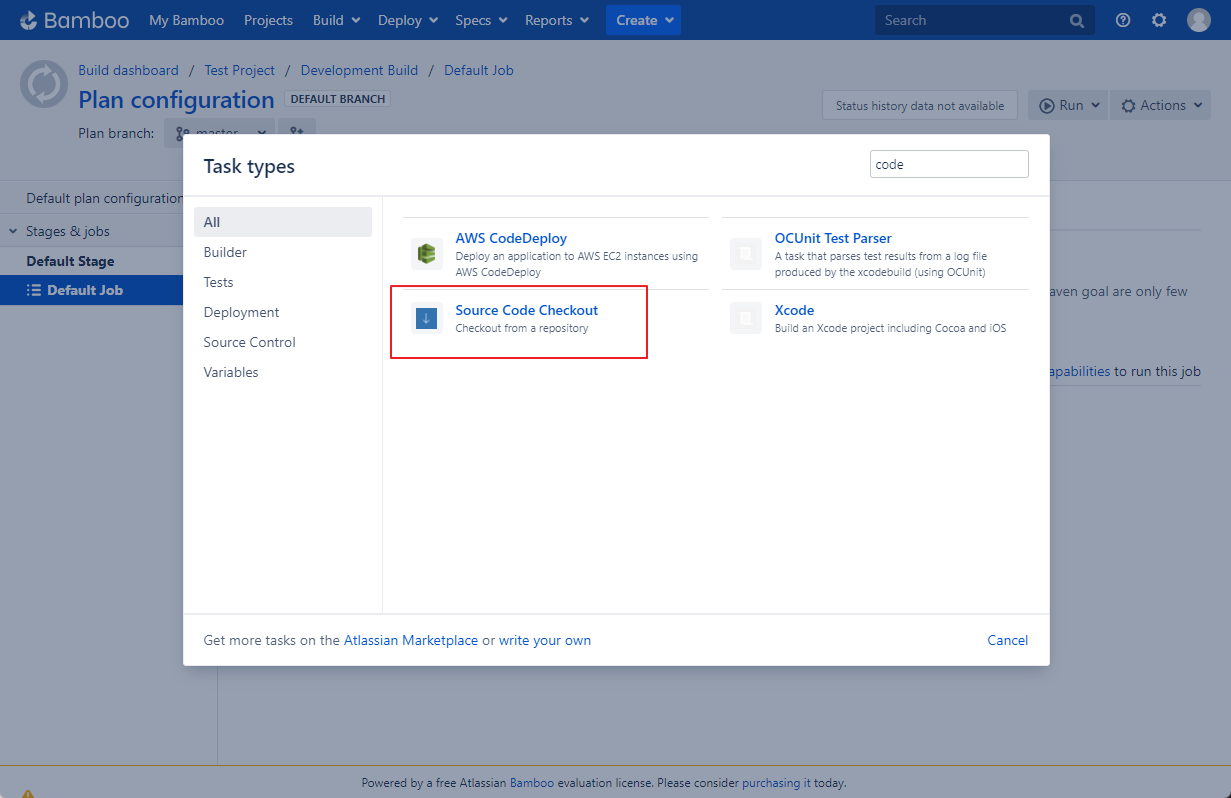This screenshot has width=1231, height=798.
Task: Select the Variables task category
Action: (x=283, y=372)
